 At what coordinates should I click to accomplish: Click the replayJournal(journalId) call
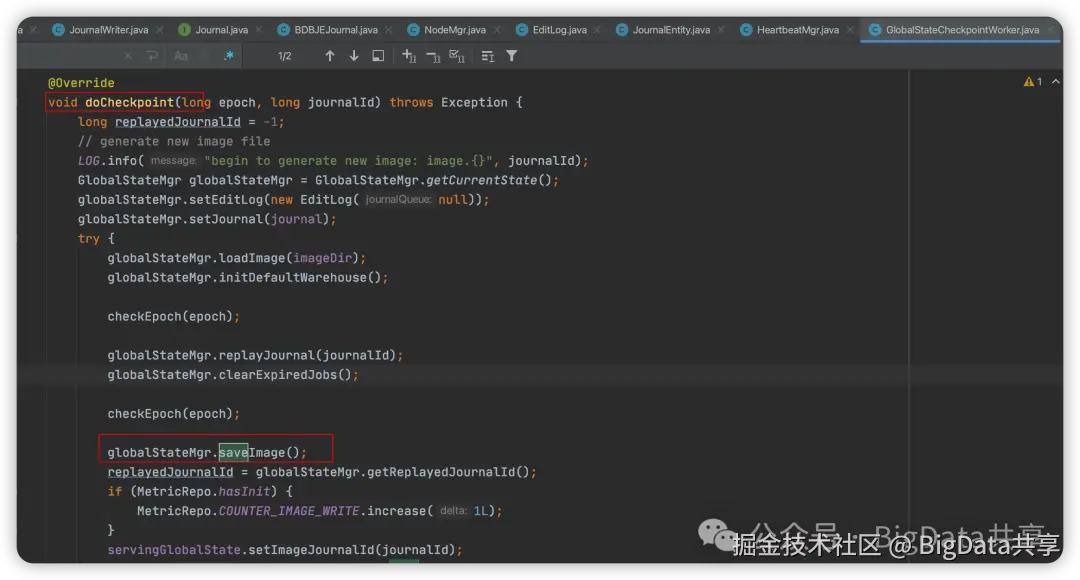tap(307, 355)
